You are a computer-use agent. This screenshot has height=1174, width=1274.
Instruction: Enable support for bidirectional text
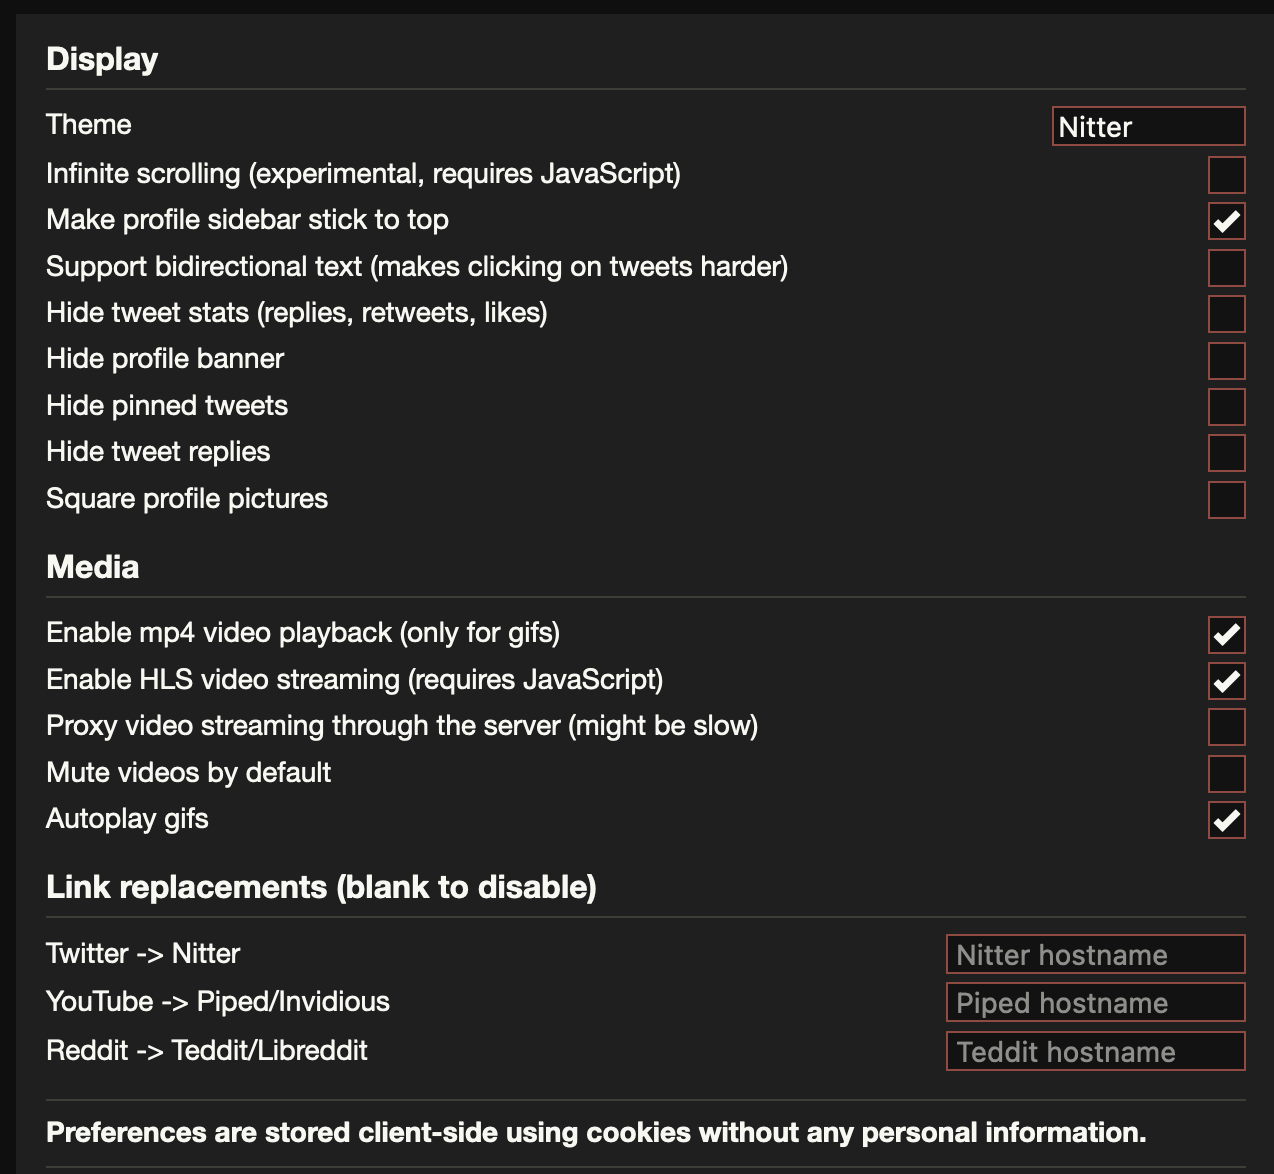pos(1226,267)
